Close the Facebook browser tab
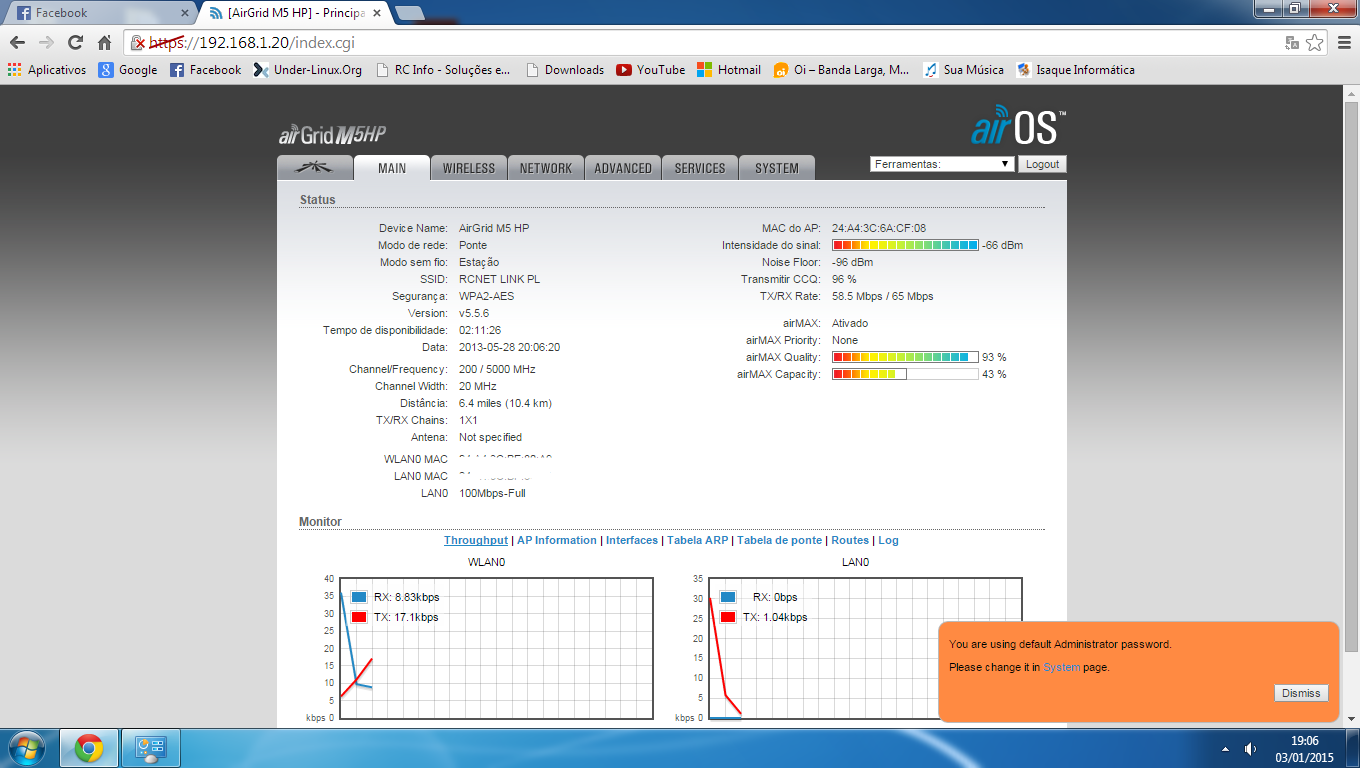 click(185, 13)
